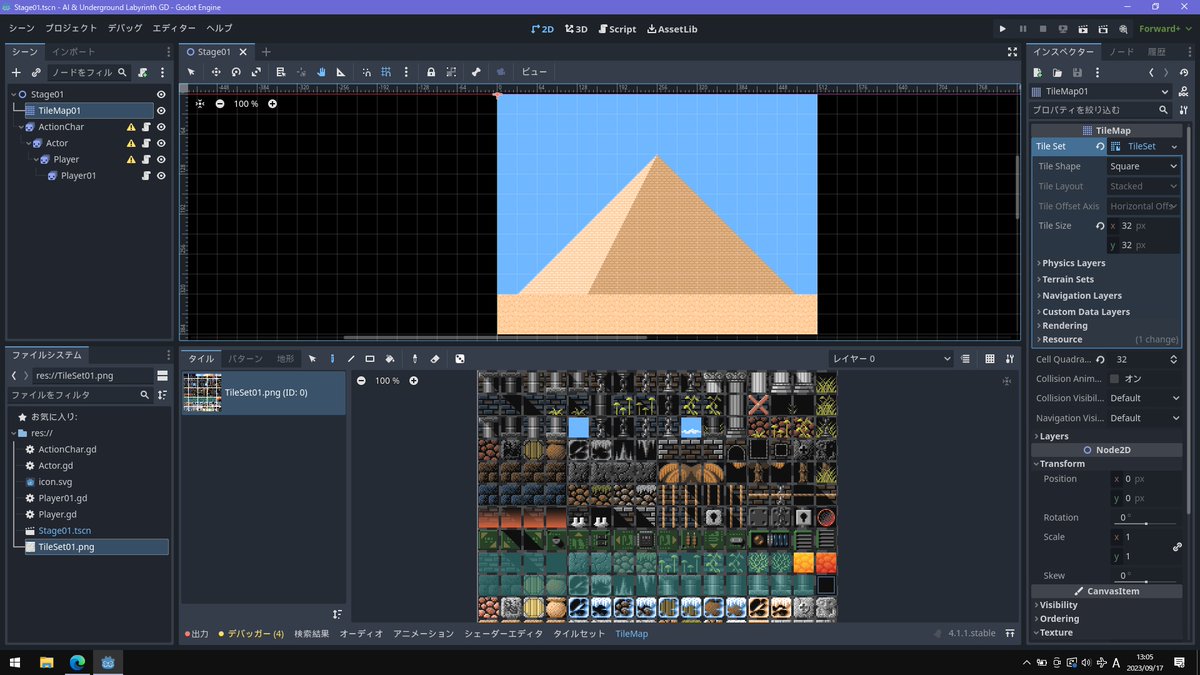The image size is (1200, 675).
Task: Open the Tile Shape dropdown
Action: [x=1144, y=166]
